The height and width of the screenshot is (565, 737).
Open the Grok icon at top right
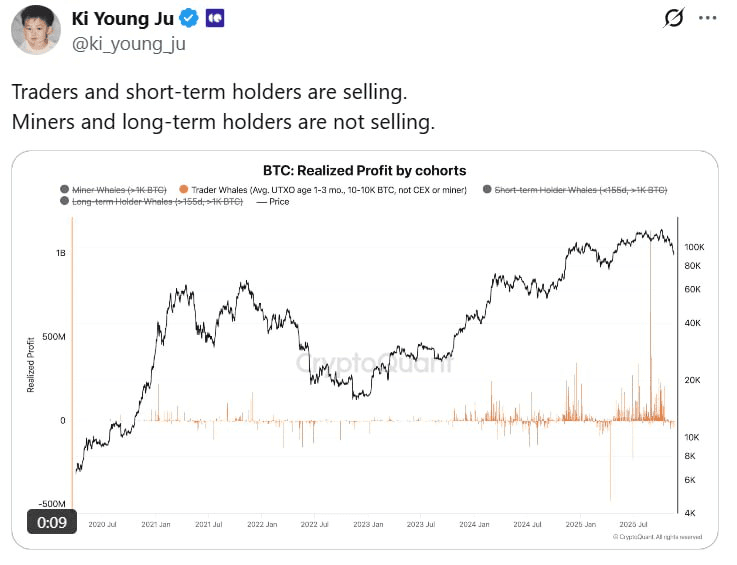[x=674, y=18]
